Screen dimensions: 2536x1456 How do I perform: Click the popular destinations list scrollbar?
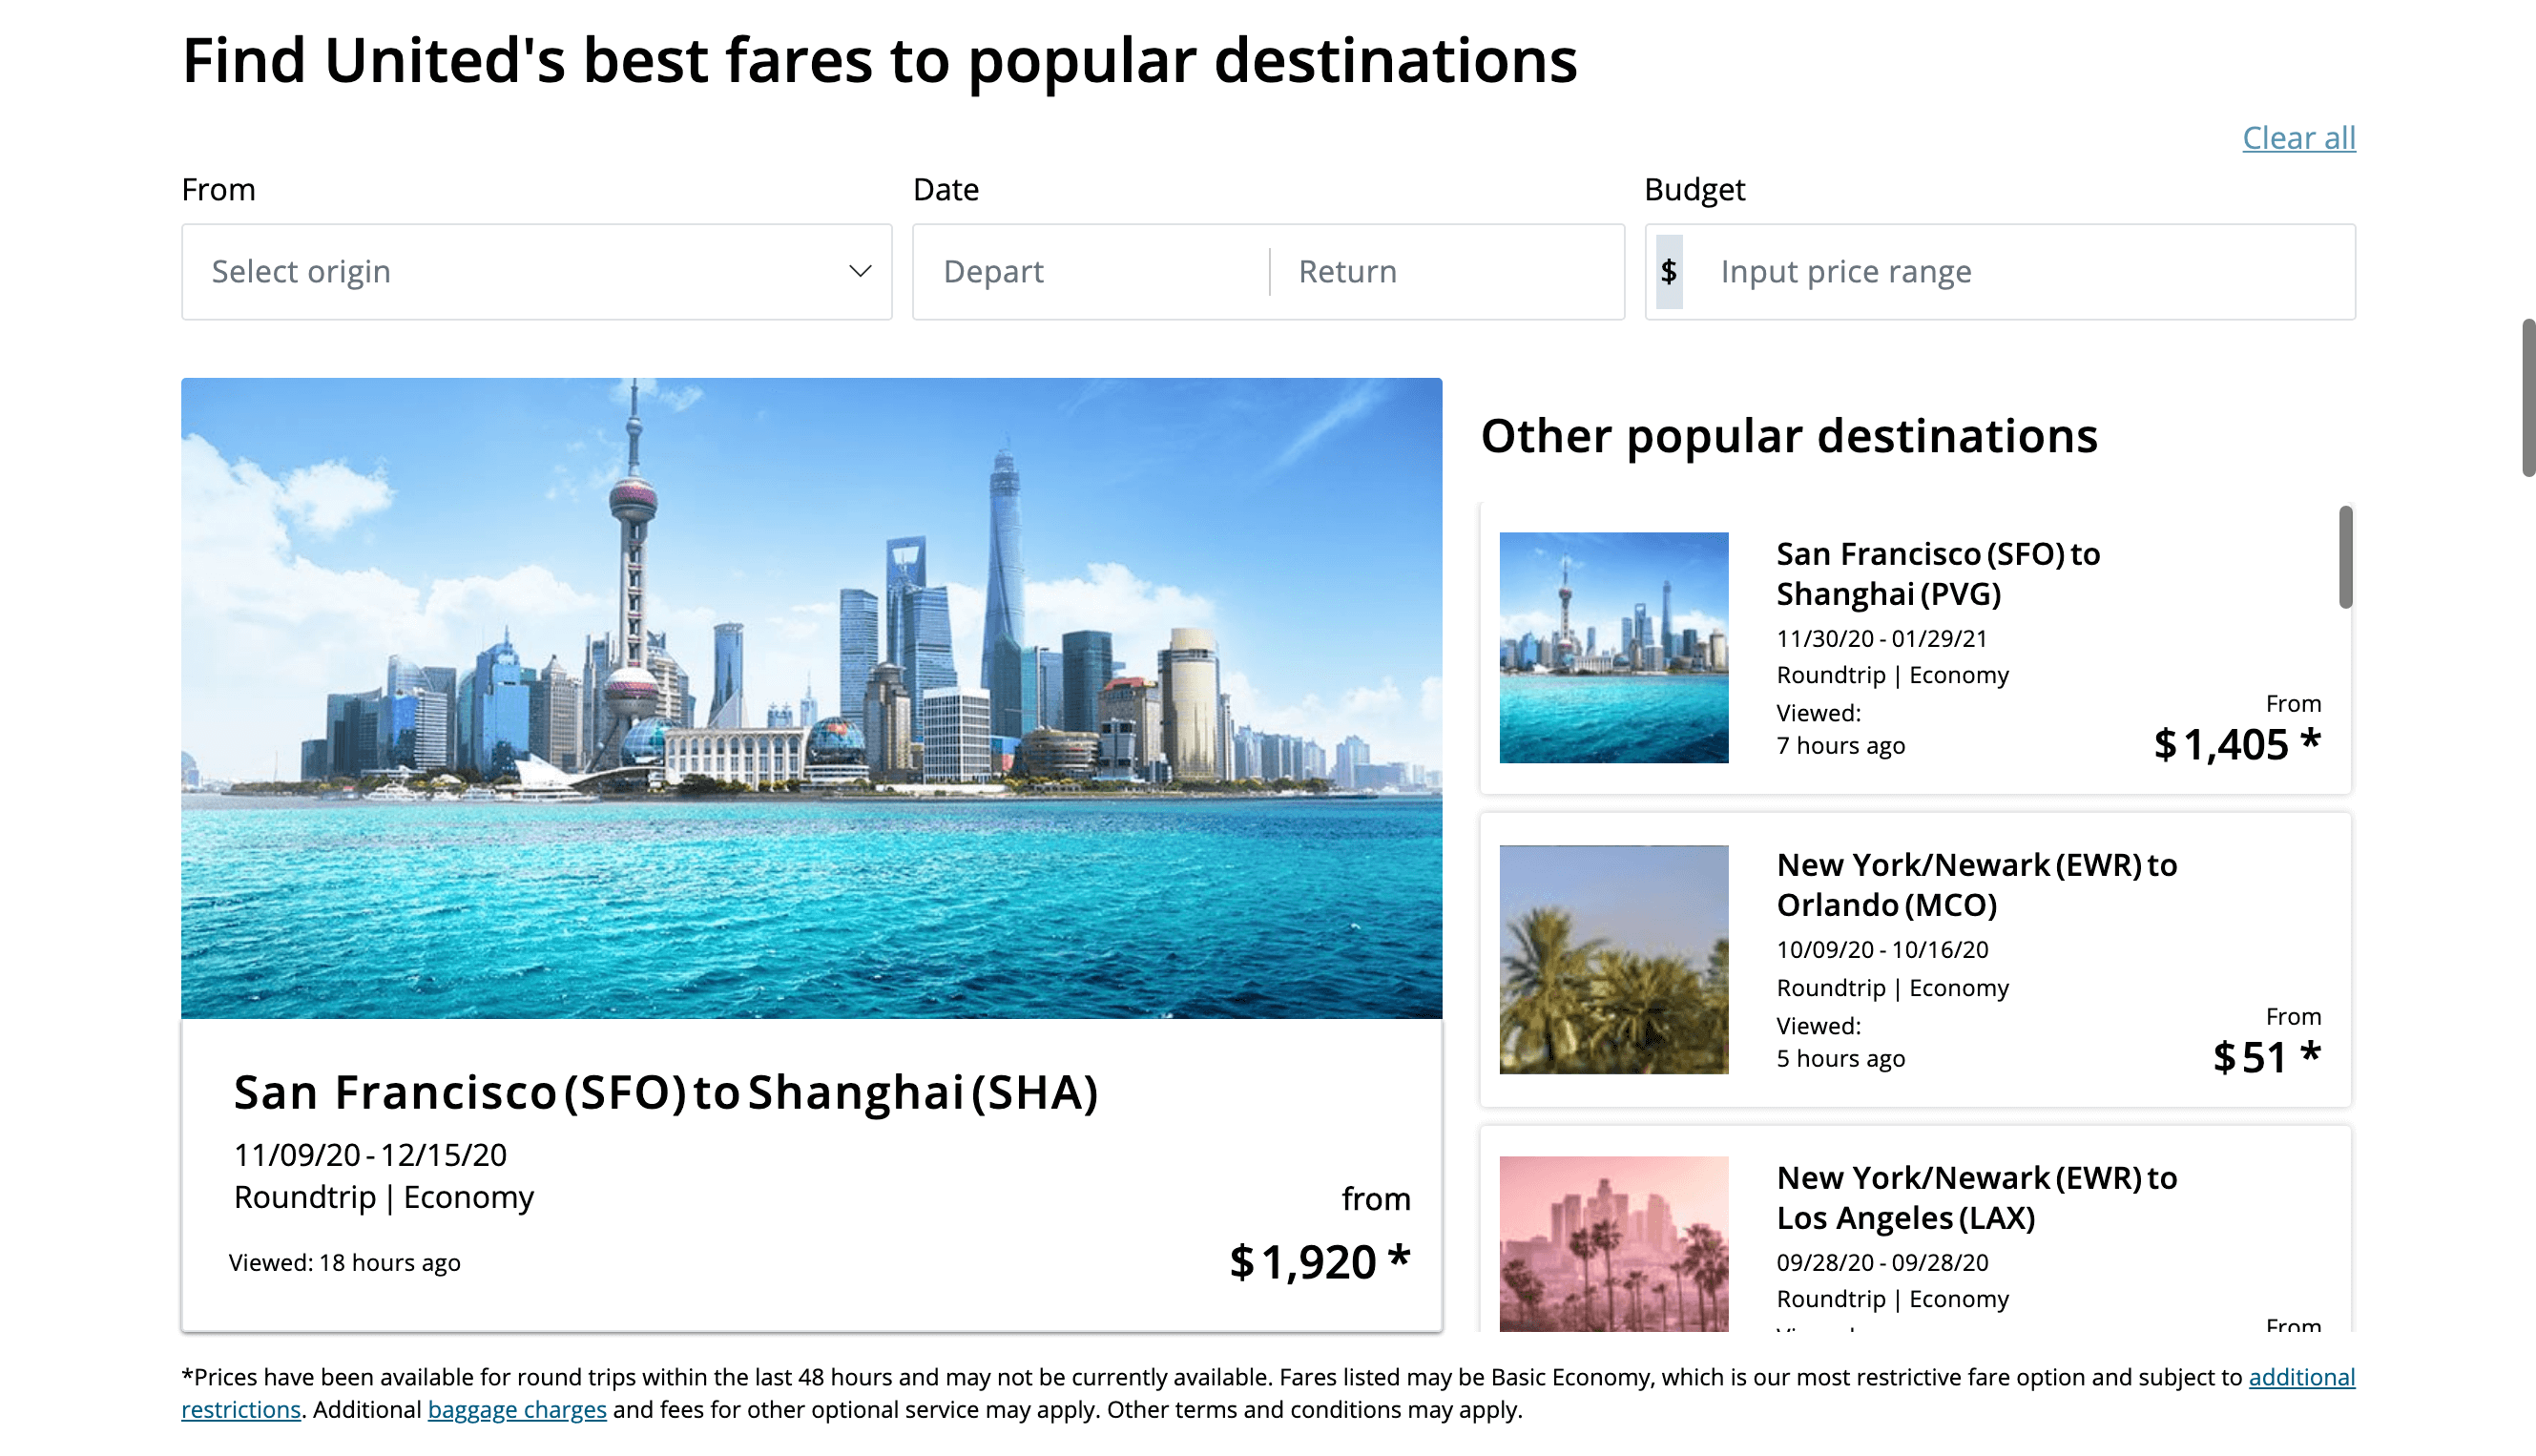pos(2345,557)
